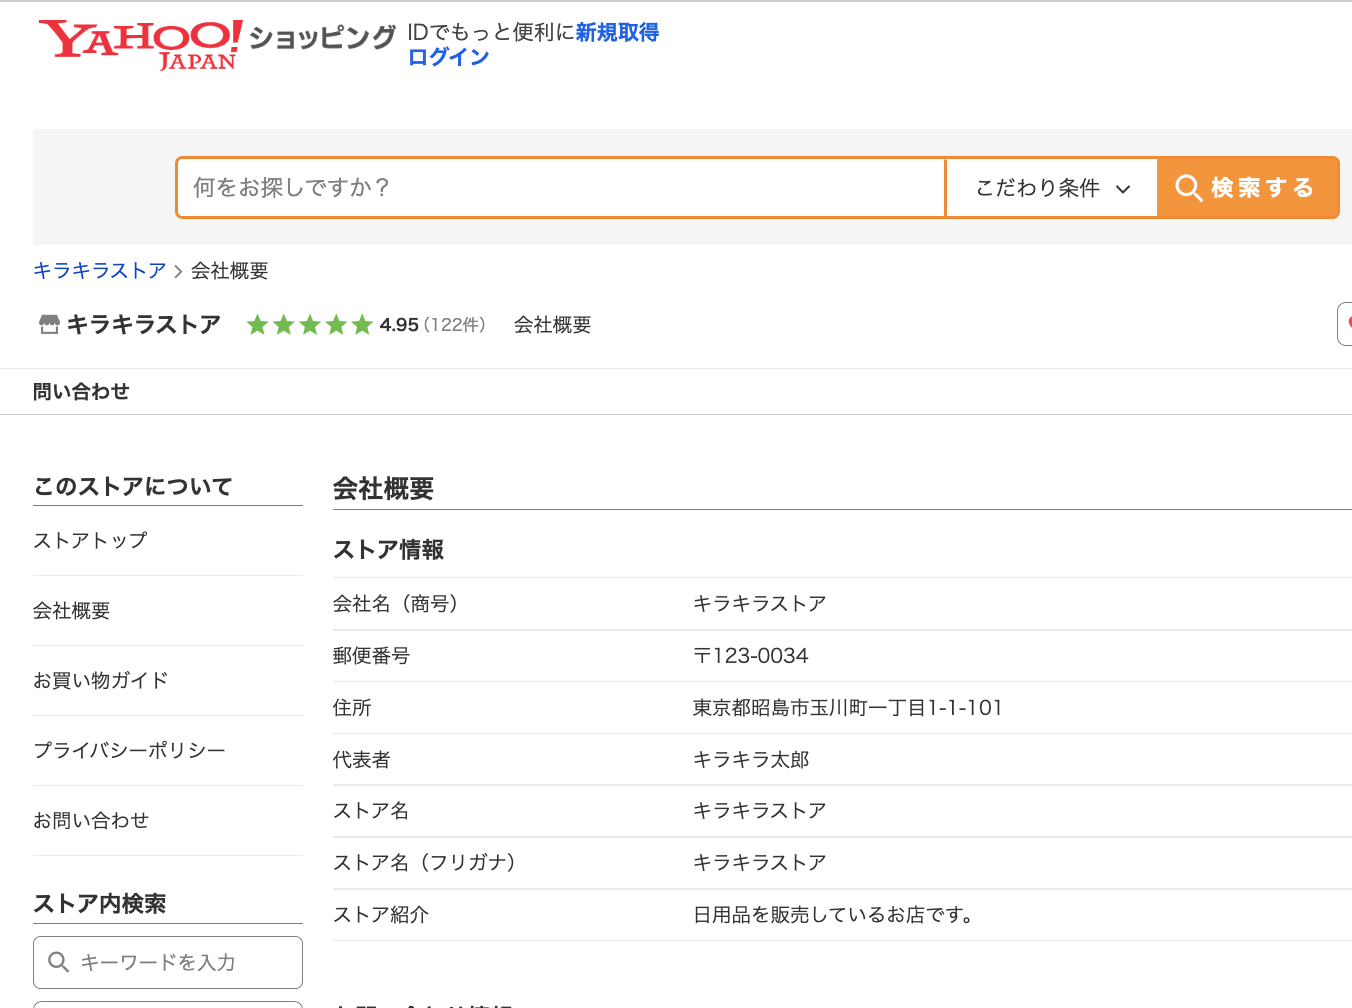Click the five-star rating icons

coord(310,325)
